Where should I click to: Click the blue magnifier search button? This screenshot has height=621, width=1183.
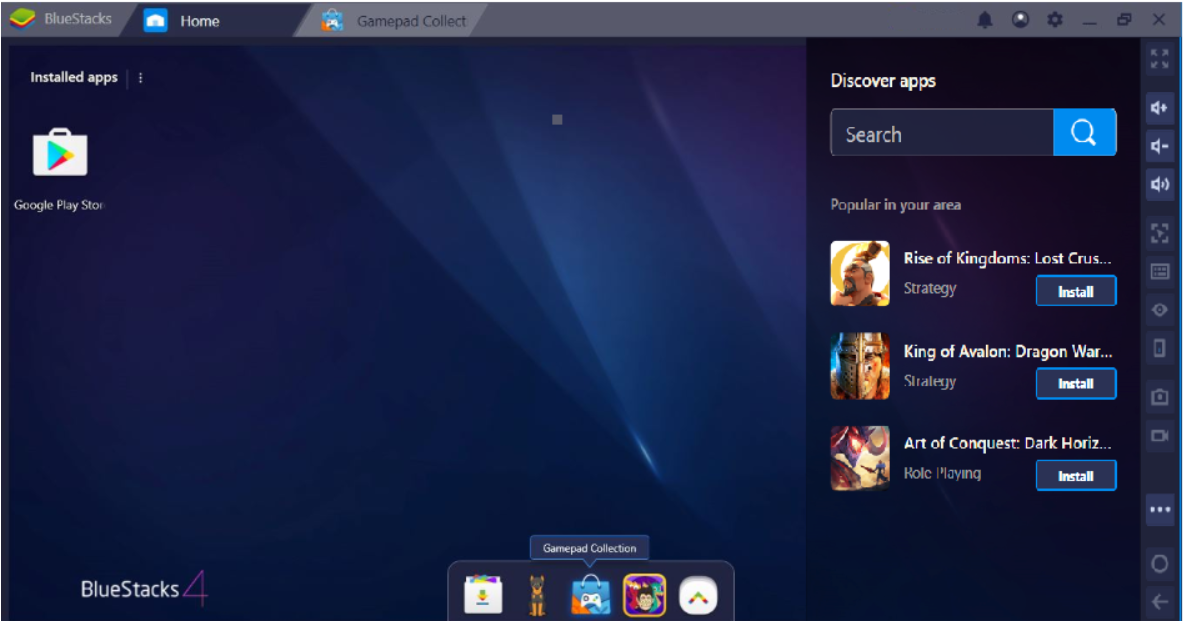point(1084,133)
